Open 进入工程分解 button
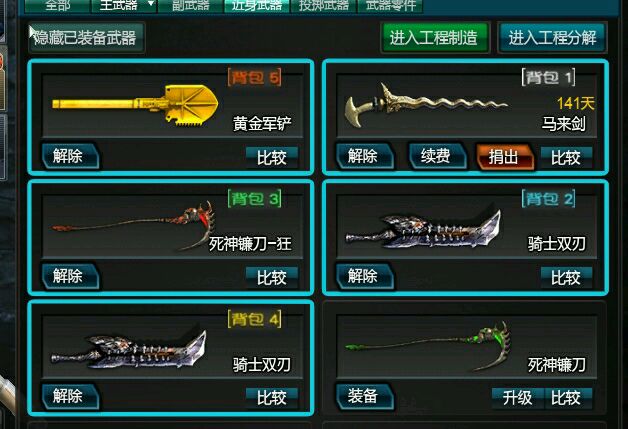Screen dimensions: 628x429 tap(552, 38)
